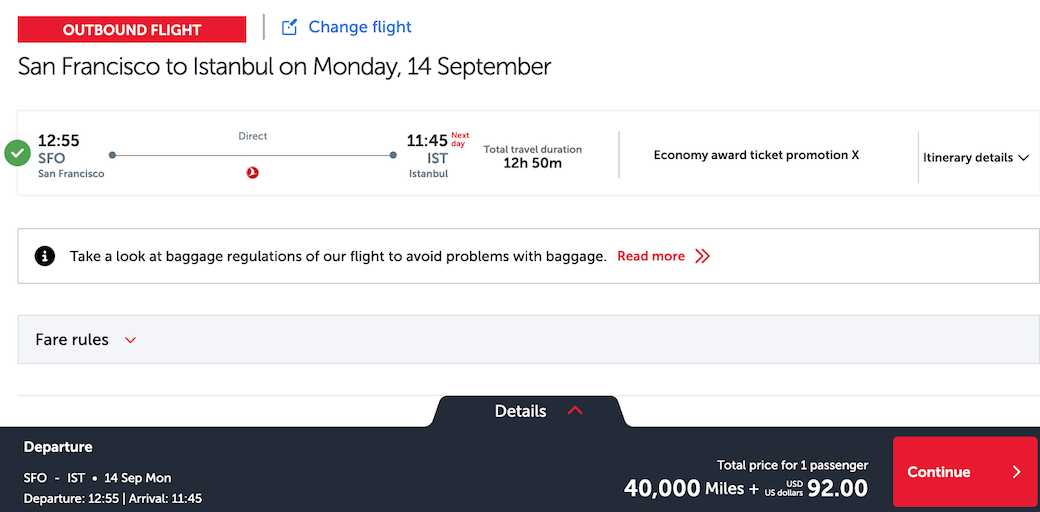
Task: Click the 12h 50m travel duration
Action: coord(532,163)
